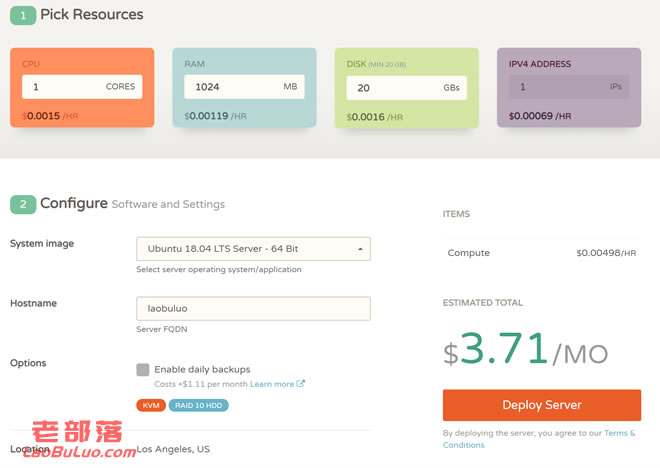Click the RAID 10 HDD tag badge
The width and height of the screenshot is (660, 468).
click(x=199, y=405)
